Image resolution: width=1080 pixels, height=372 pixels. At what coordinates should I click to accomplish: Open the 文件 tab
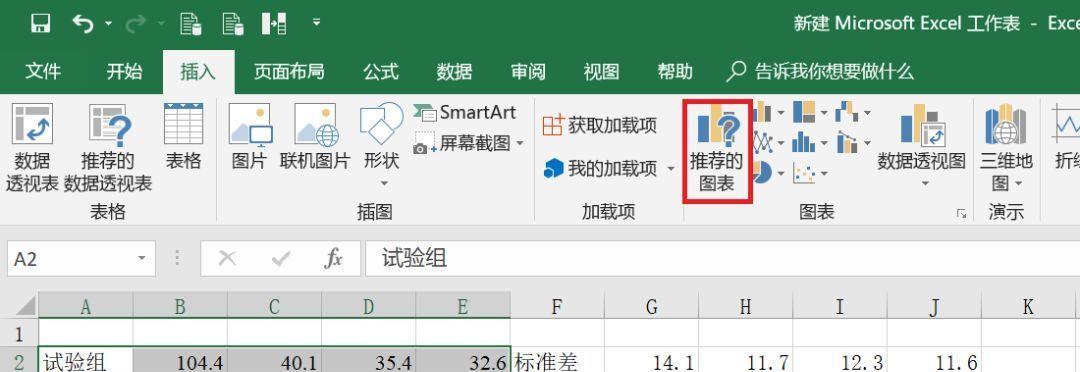(x=43, y=72)
